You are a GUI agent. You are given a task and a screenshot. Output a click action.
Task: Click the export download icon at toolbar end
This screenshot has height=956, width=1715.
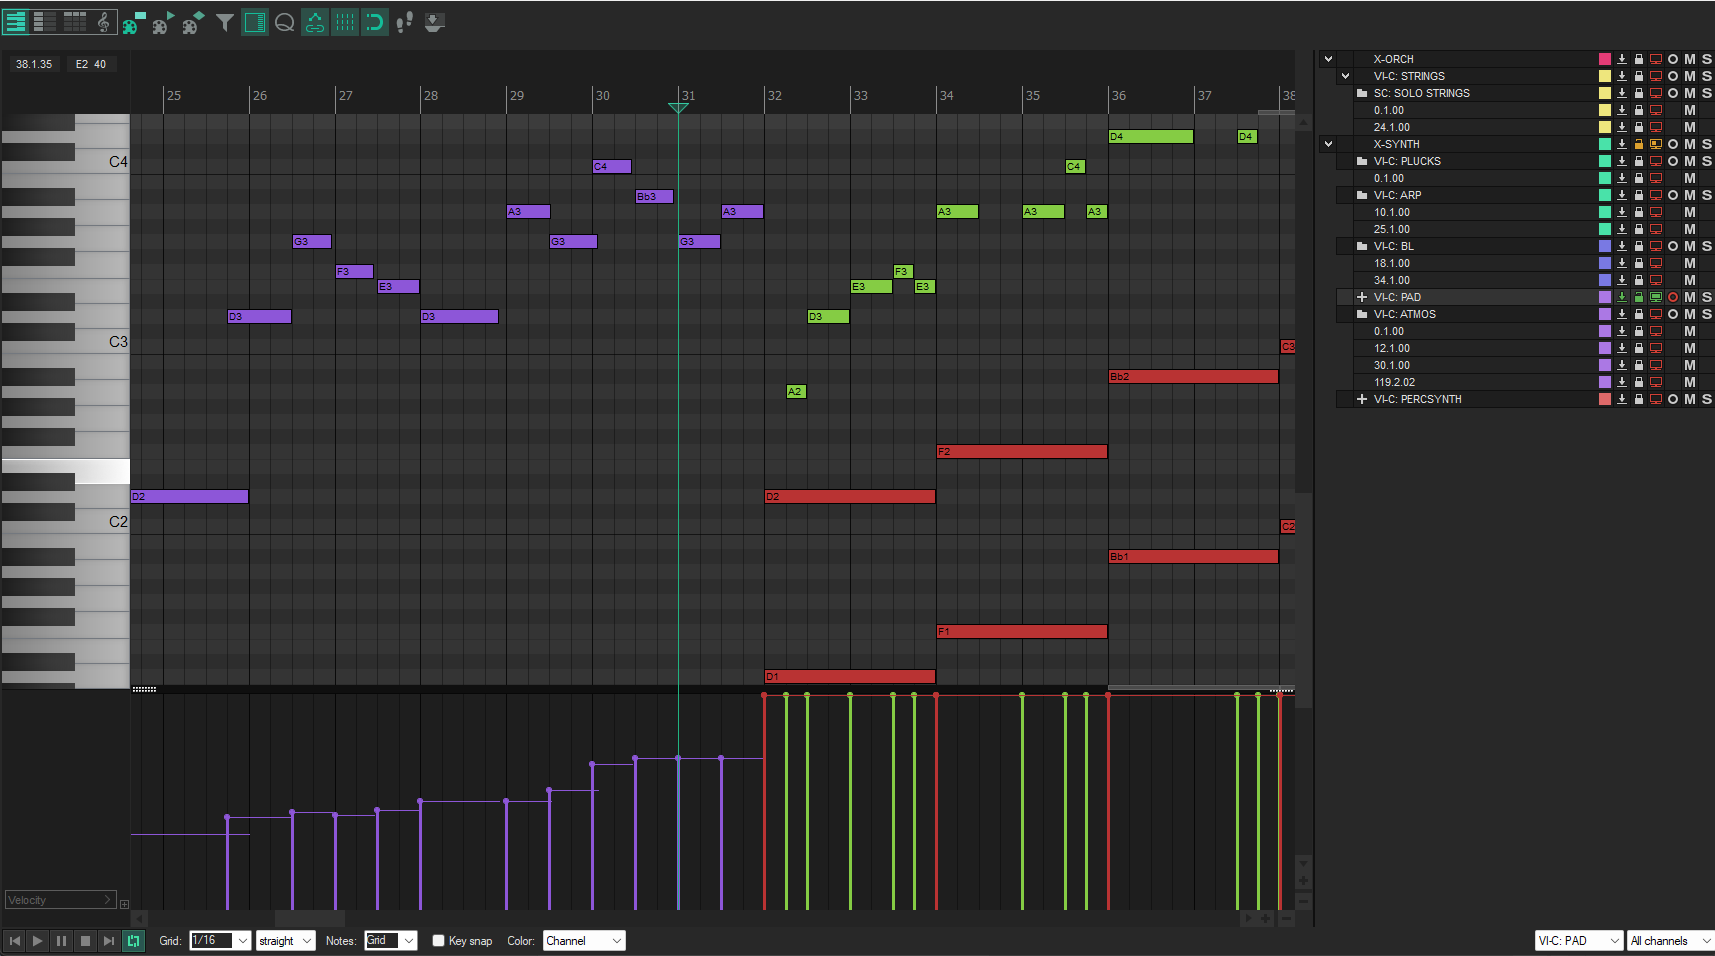click(x=433, y=21)
